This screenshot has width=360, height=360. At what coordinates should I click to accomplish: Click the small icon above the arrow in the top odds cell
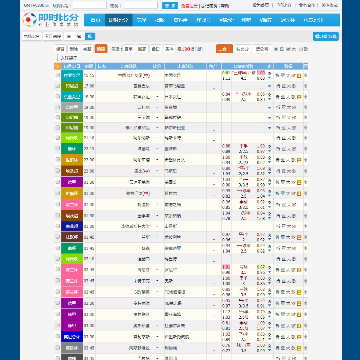point(269,73)
